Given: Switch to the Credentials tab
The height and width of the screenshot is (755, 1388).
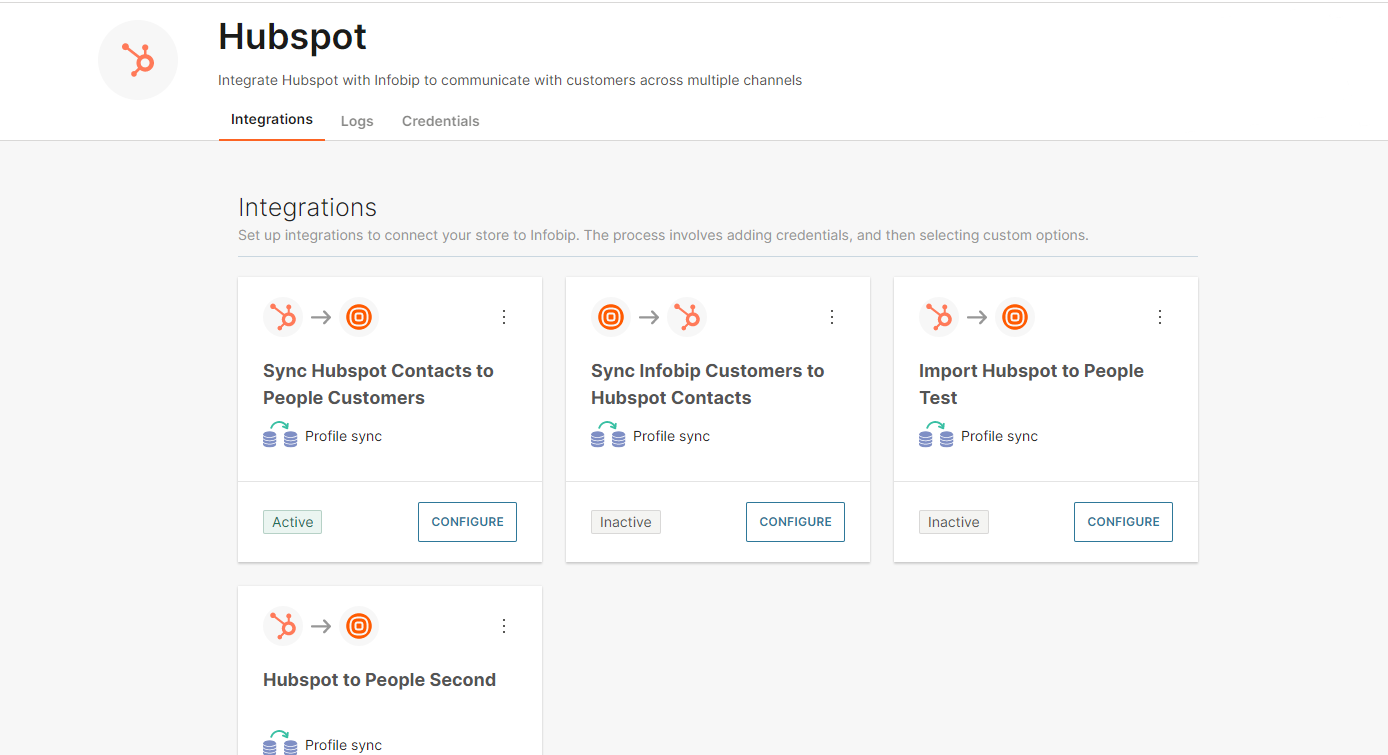Looking at the screenshot, I should [440, 121].
